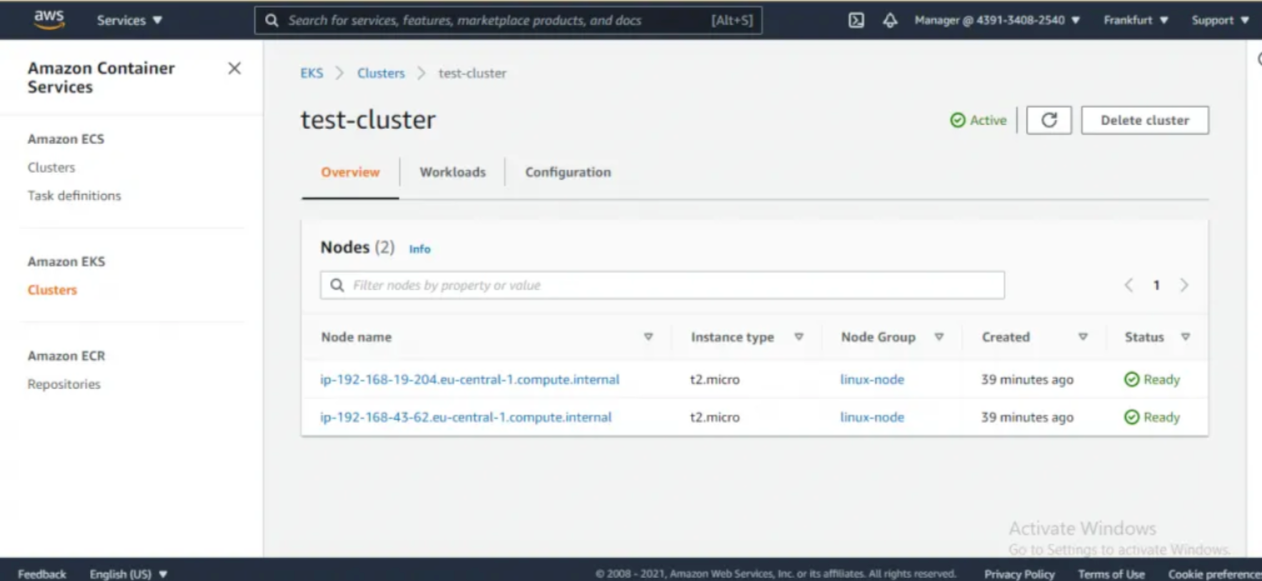Close the Amazon Container Services sidebar
Screen dimensions: 1262x581
pos(234,68)
